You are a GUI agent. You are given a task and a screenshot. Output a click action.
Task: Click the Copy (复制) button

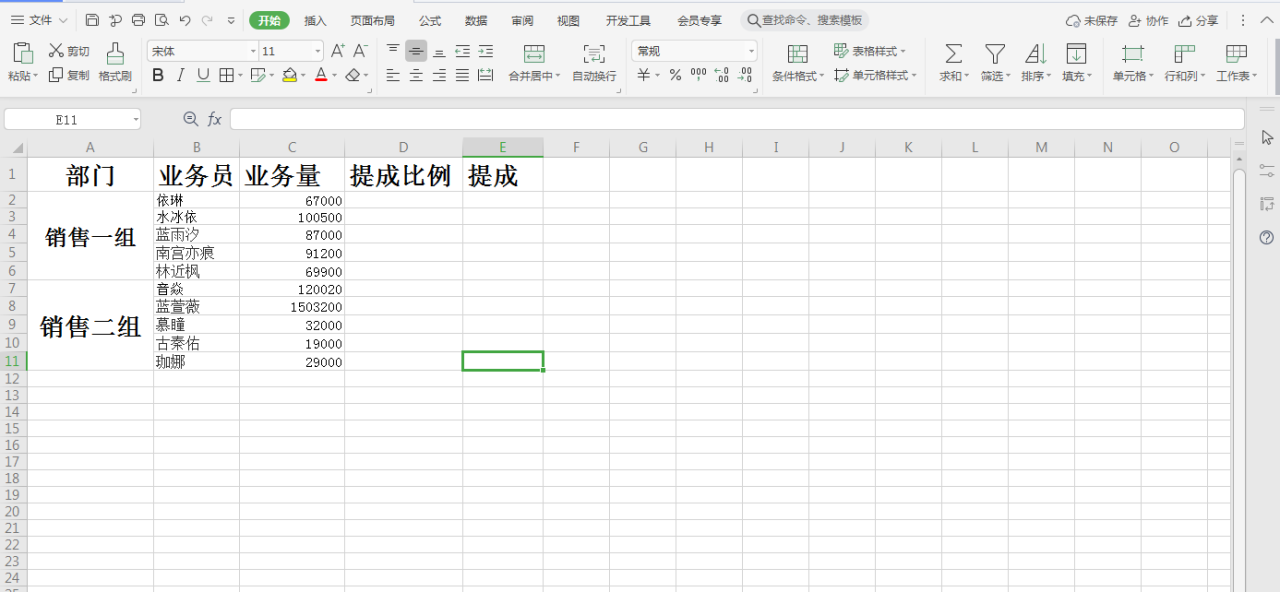(x=69, y=75)
